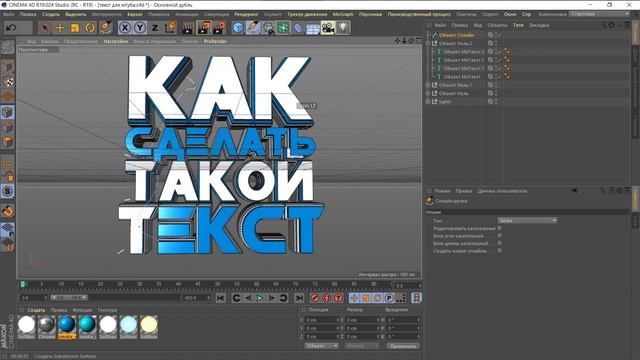Image resolution: width=640 pixels, height=360 pixels.
Task: Open the Каркас menu
Action: 135,14
